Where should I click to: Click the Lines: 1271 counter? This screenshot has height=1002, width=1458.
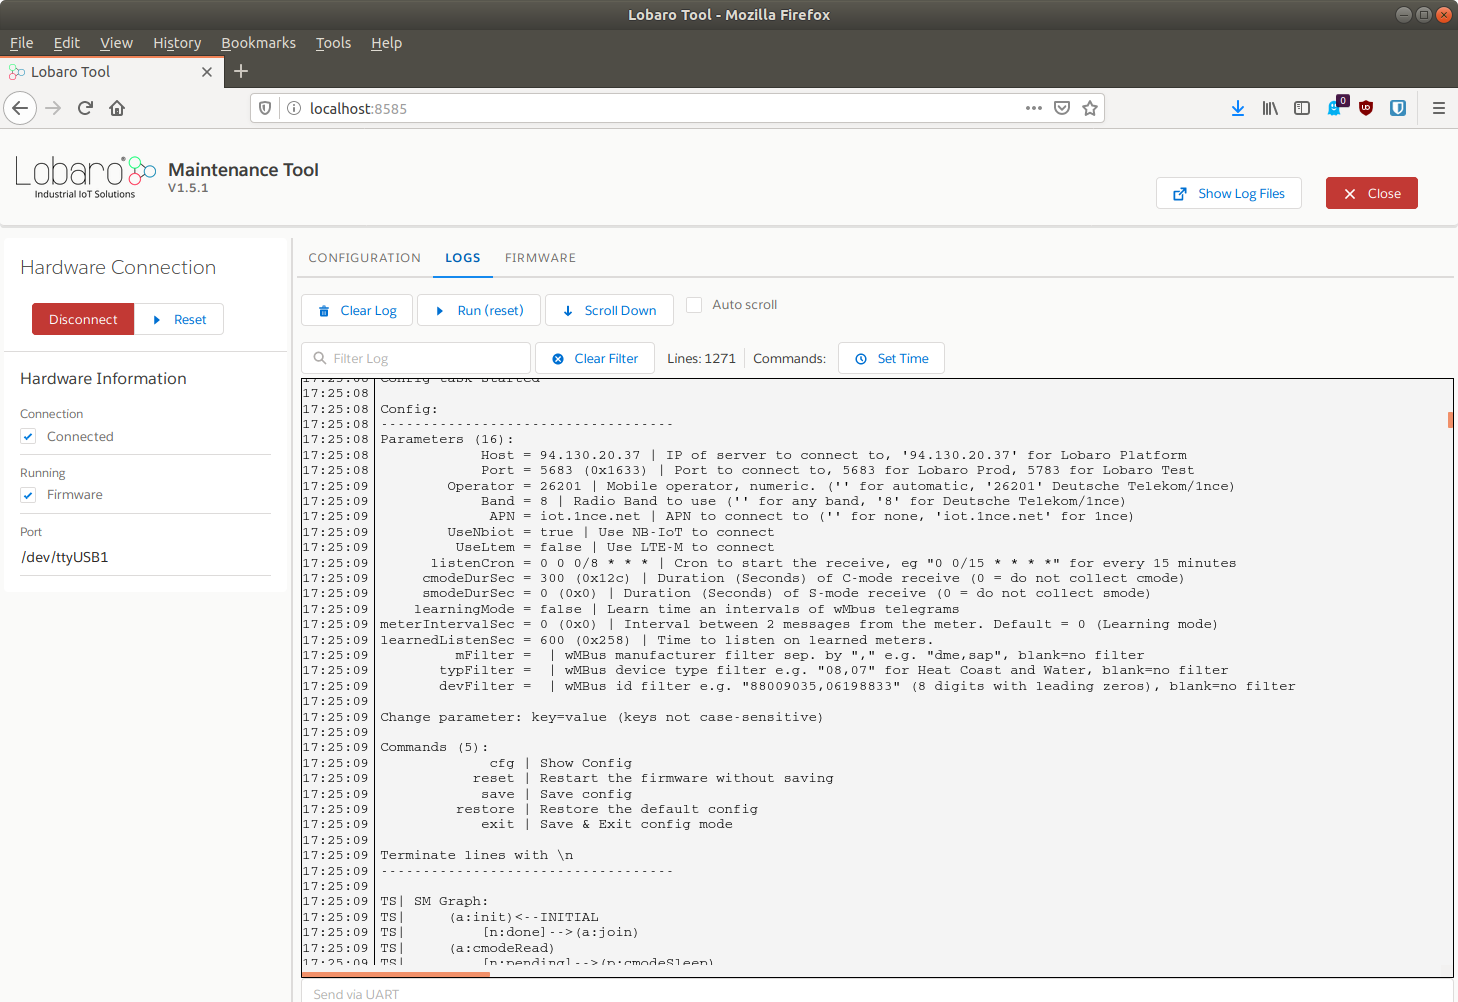click(701, 358)
